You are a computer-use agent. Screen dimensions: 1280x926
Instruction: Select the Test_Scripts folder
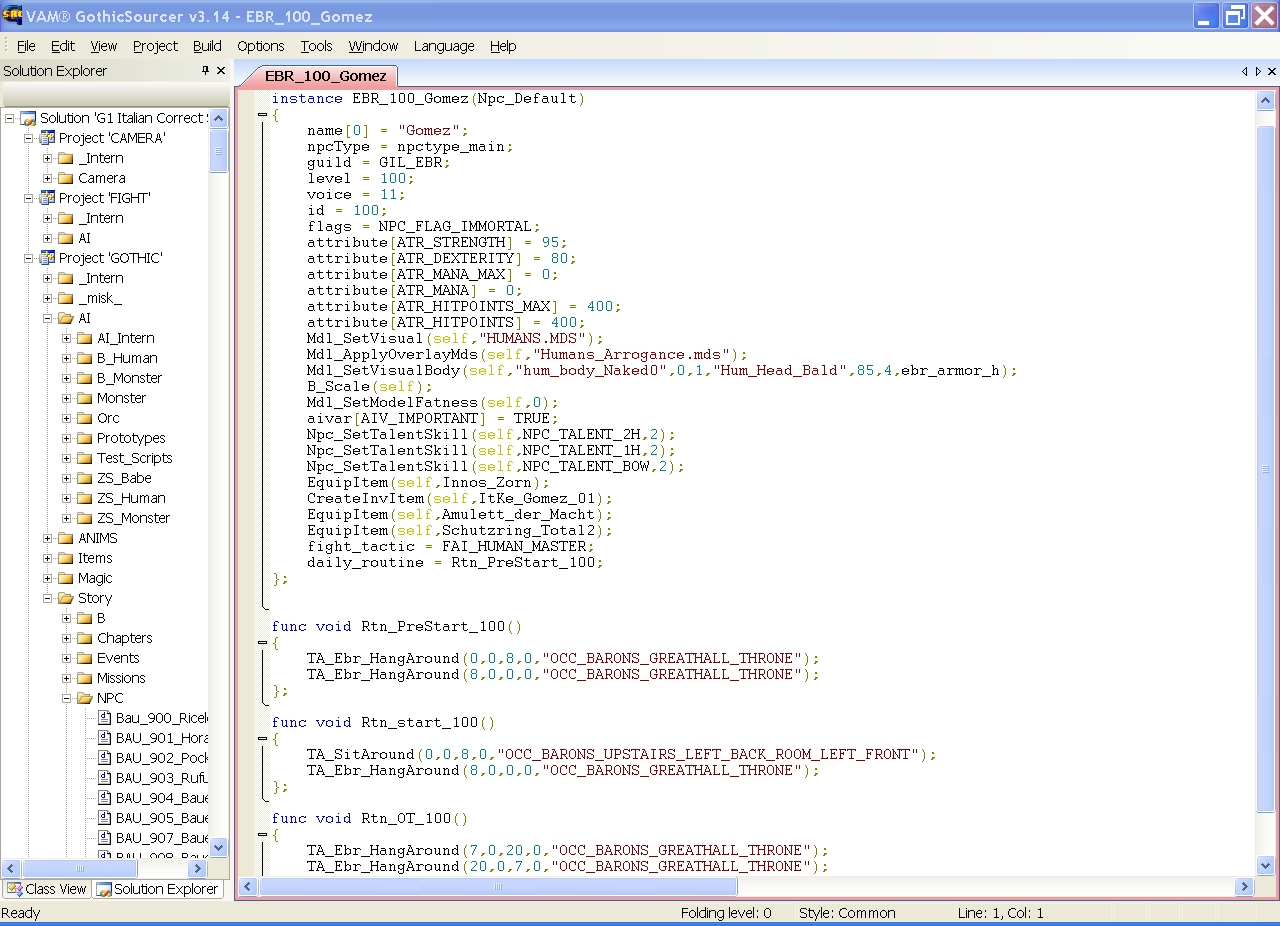click(134, 458)
